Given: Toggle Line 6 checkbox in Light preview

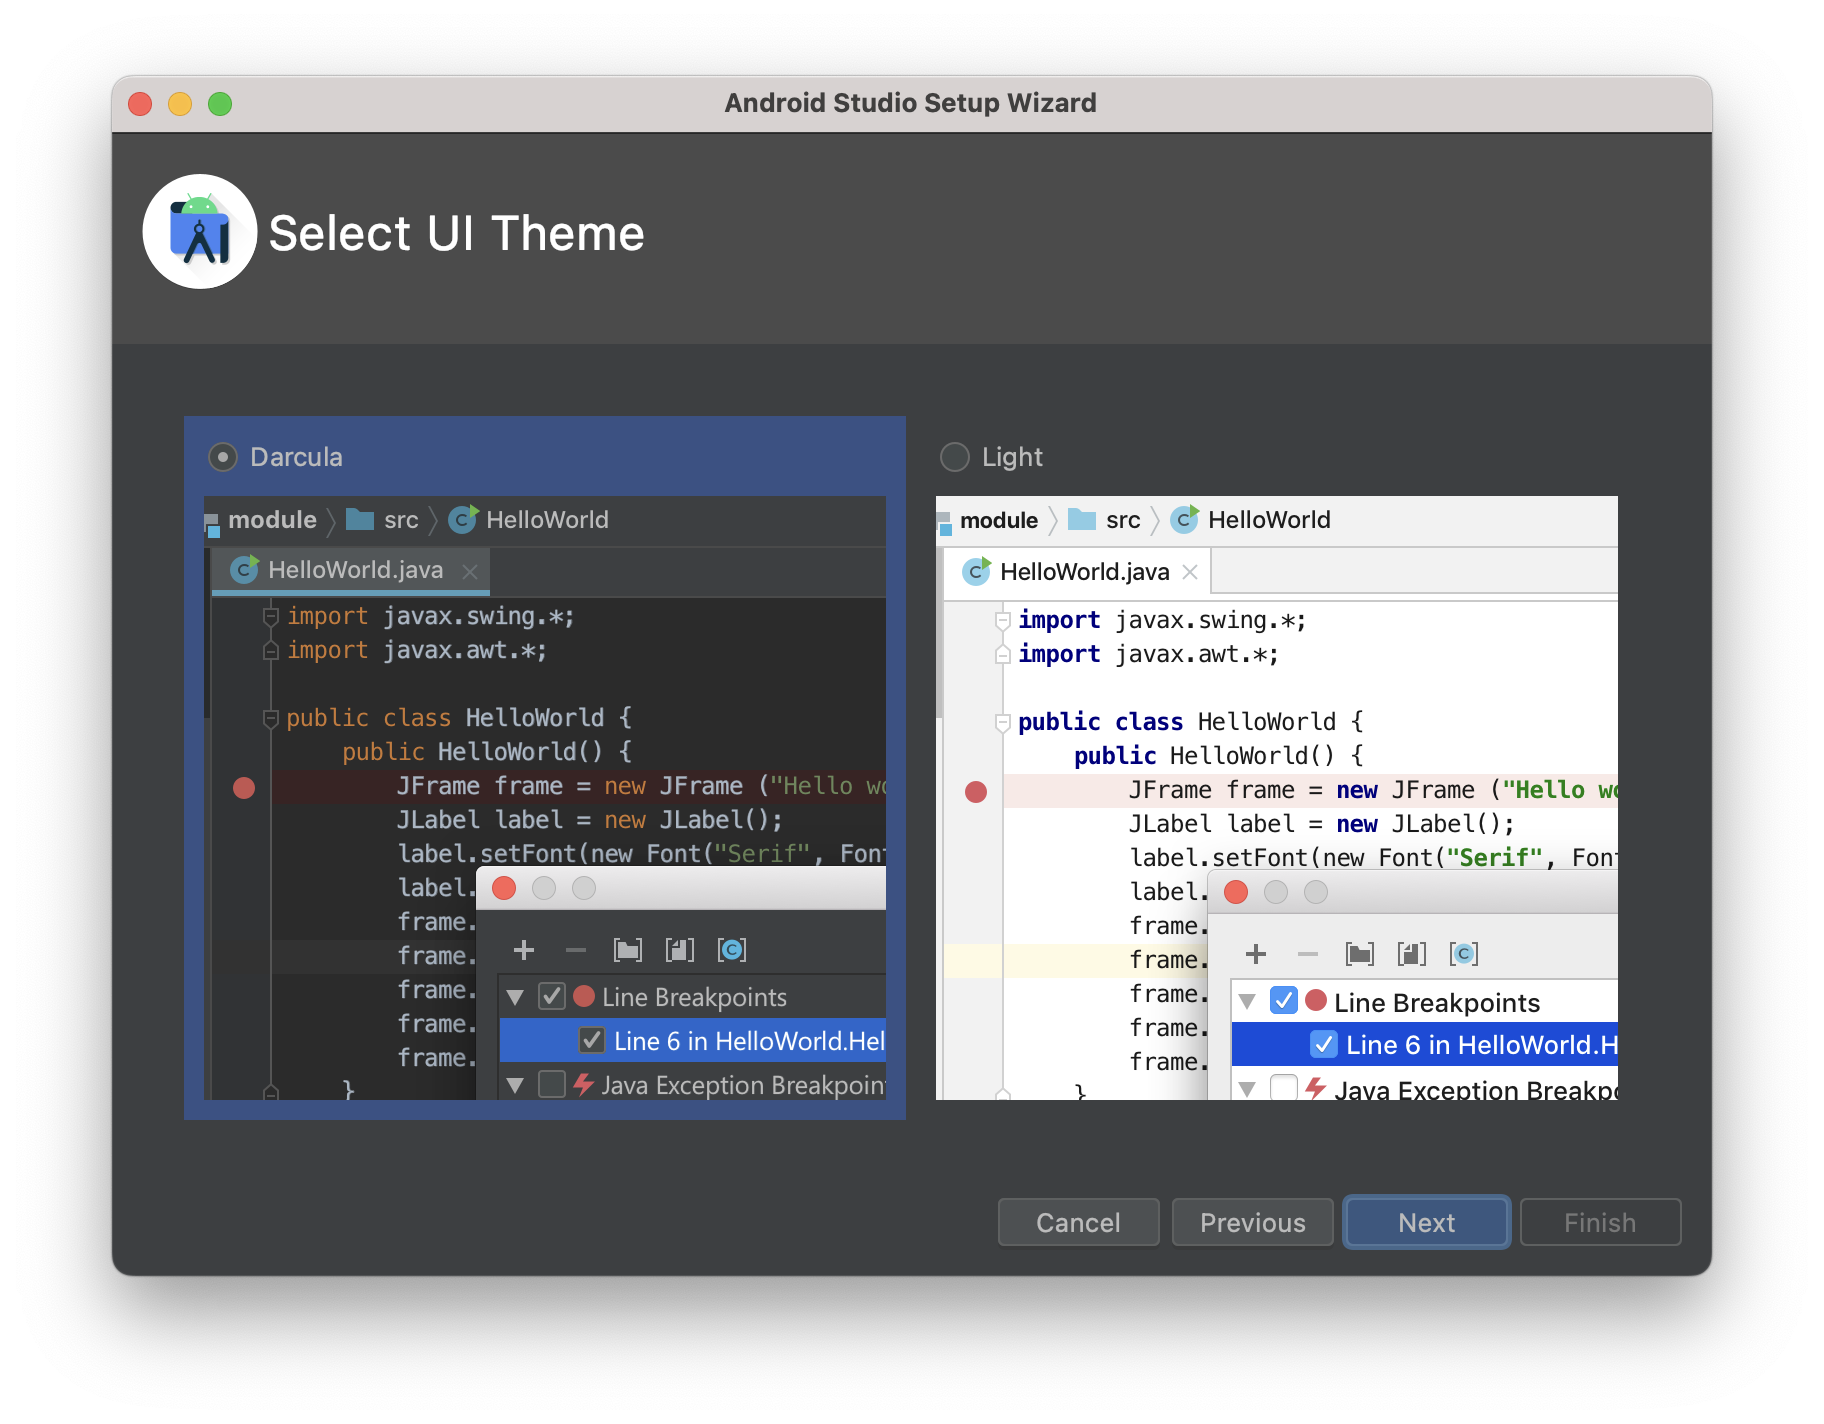Looking at the screenshot, I should (x=1324, y=1044).
